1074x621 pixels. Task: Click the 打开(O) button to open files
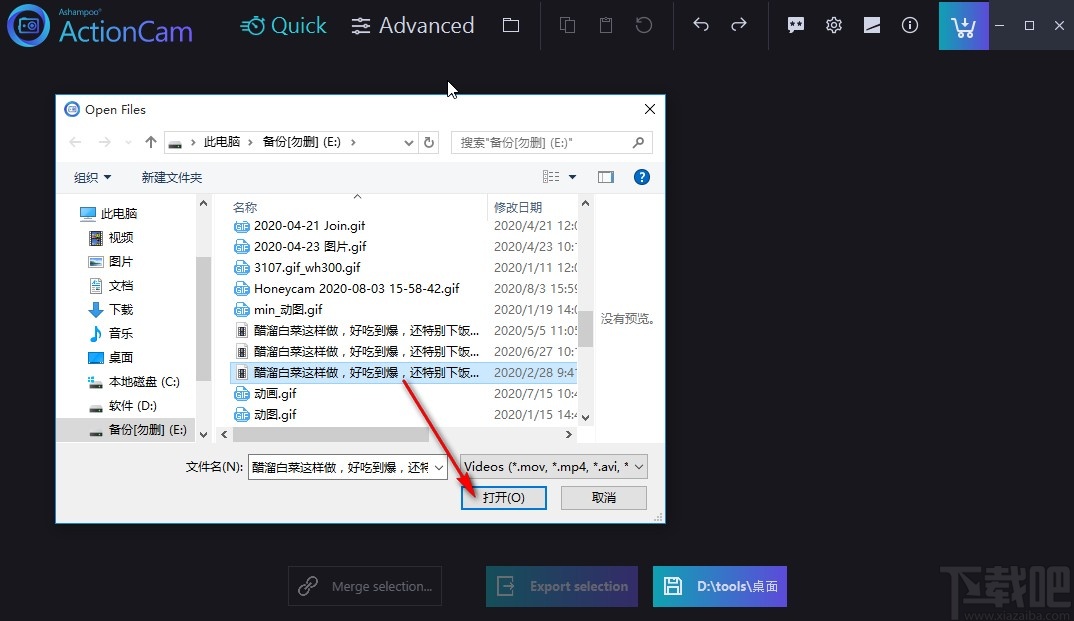point(503,497)
